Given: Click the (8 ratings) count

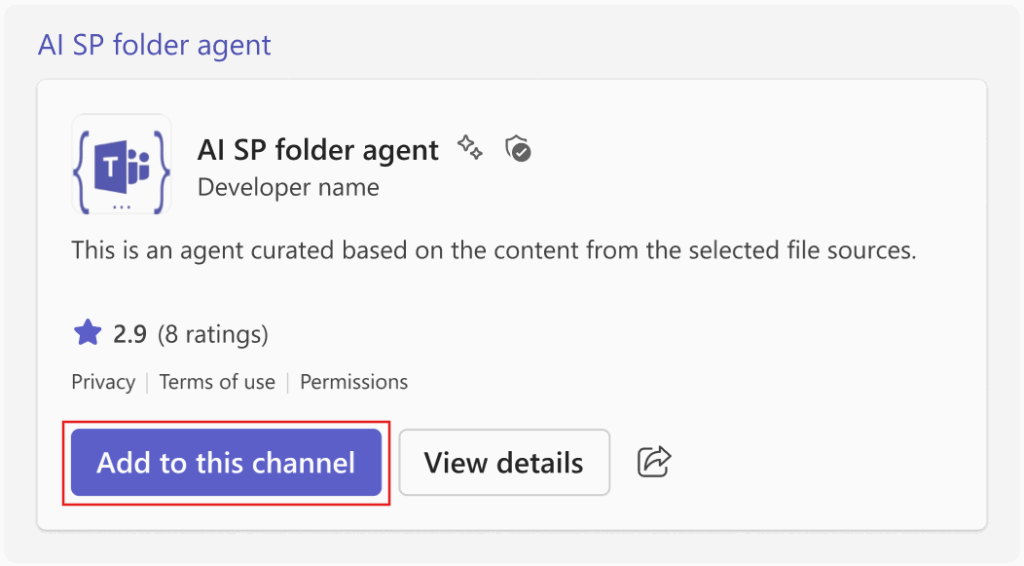Looking at the screenshot, I should tap(213, 334).
